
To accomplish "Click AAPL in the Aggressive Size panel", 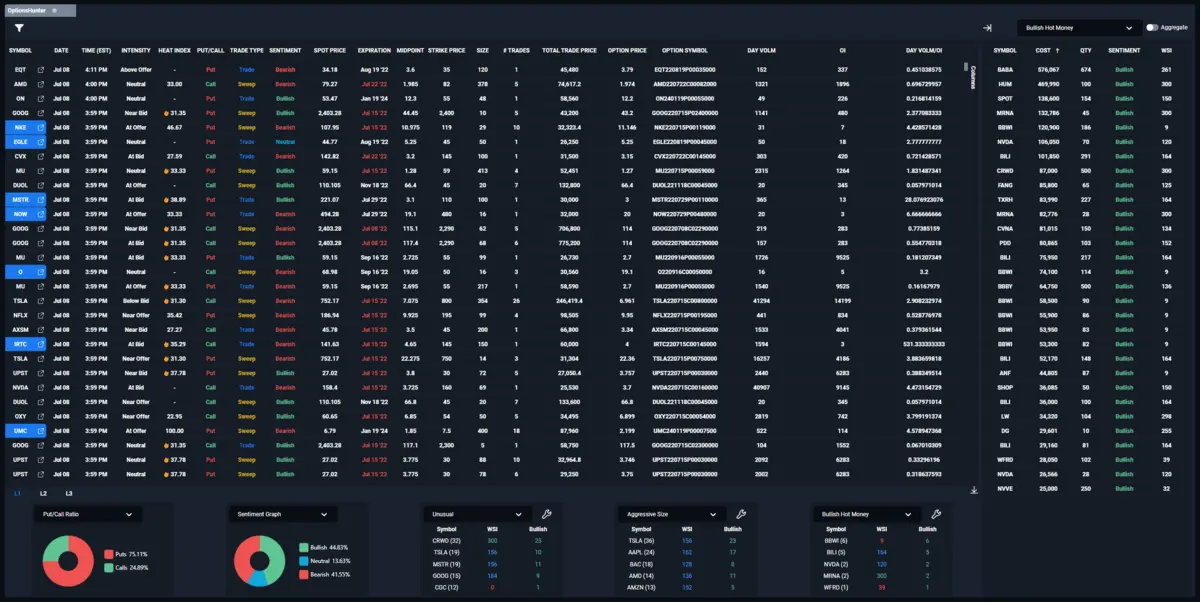I will (x=640, y=550).
